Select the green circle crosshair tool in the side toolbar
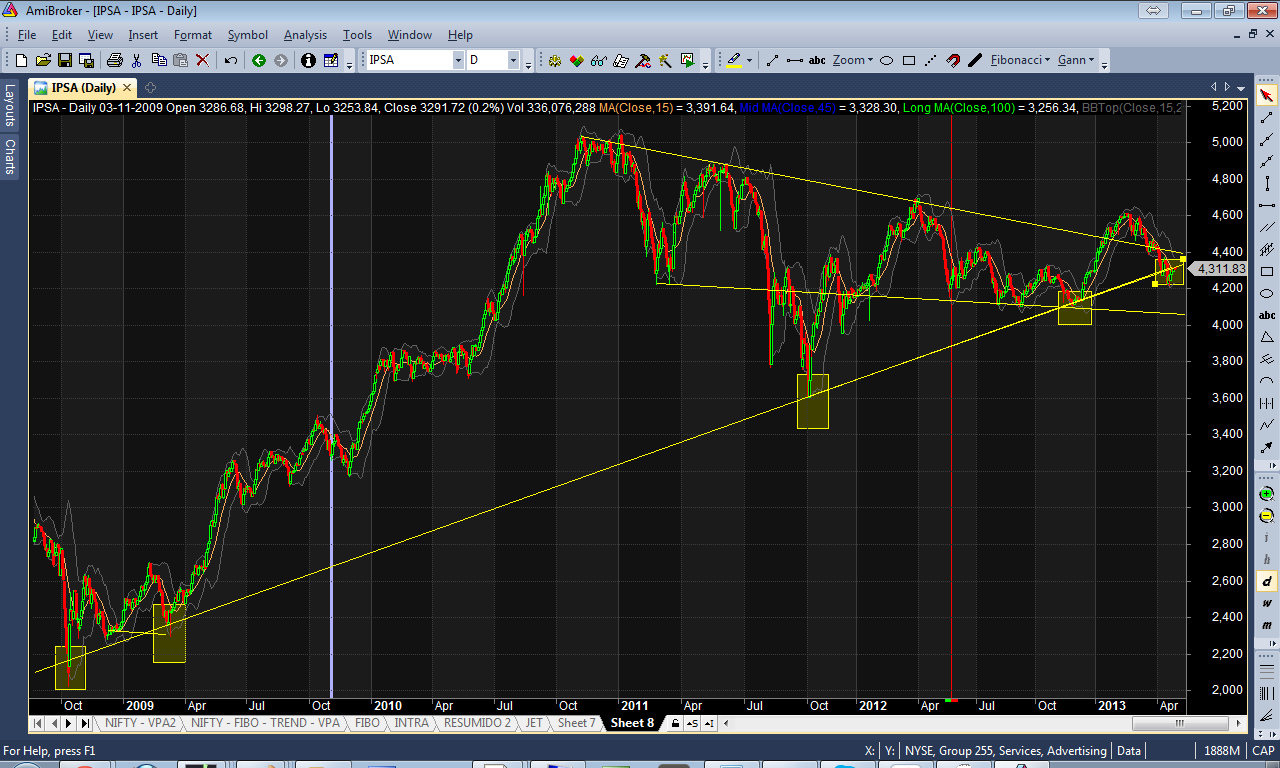This screenshot has width=1280, height=768. click(x=1267, y=494)
